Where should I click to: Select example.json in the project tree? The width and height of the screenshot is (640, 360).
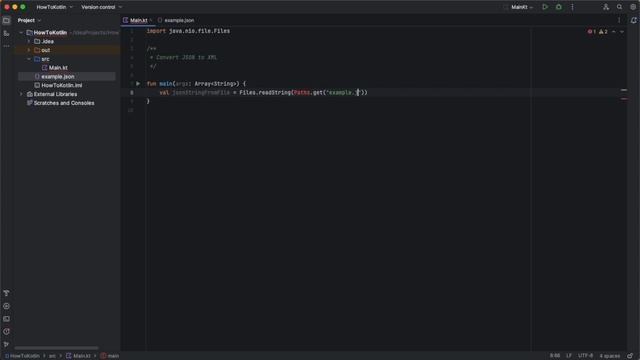point(57,77)
